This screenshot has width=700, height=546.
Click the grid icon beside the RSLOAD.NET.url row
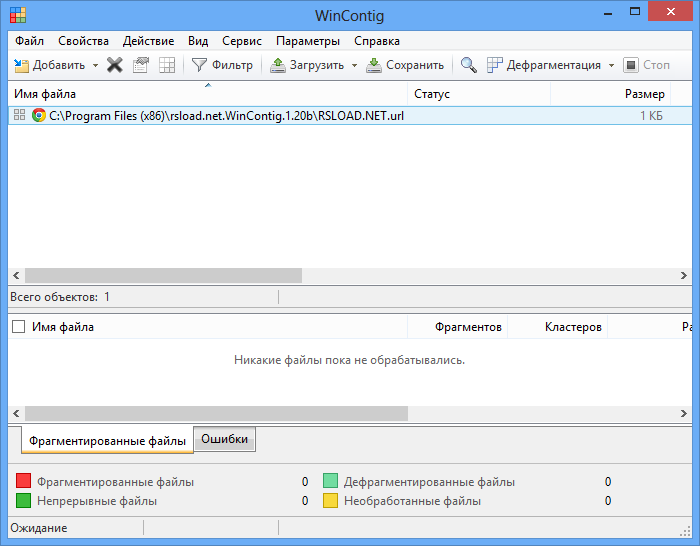point(19,115)
